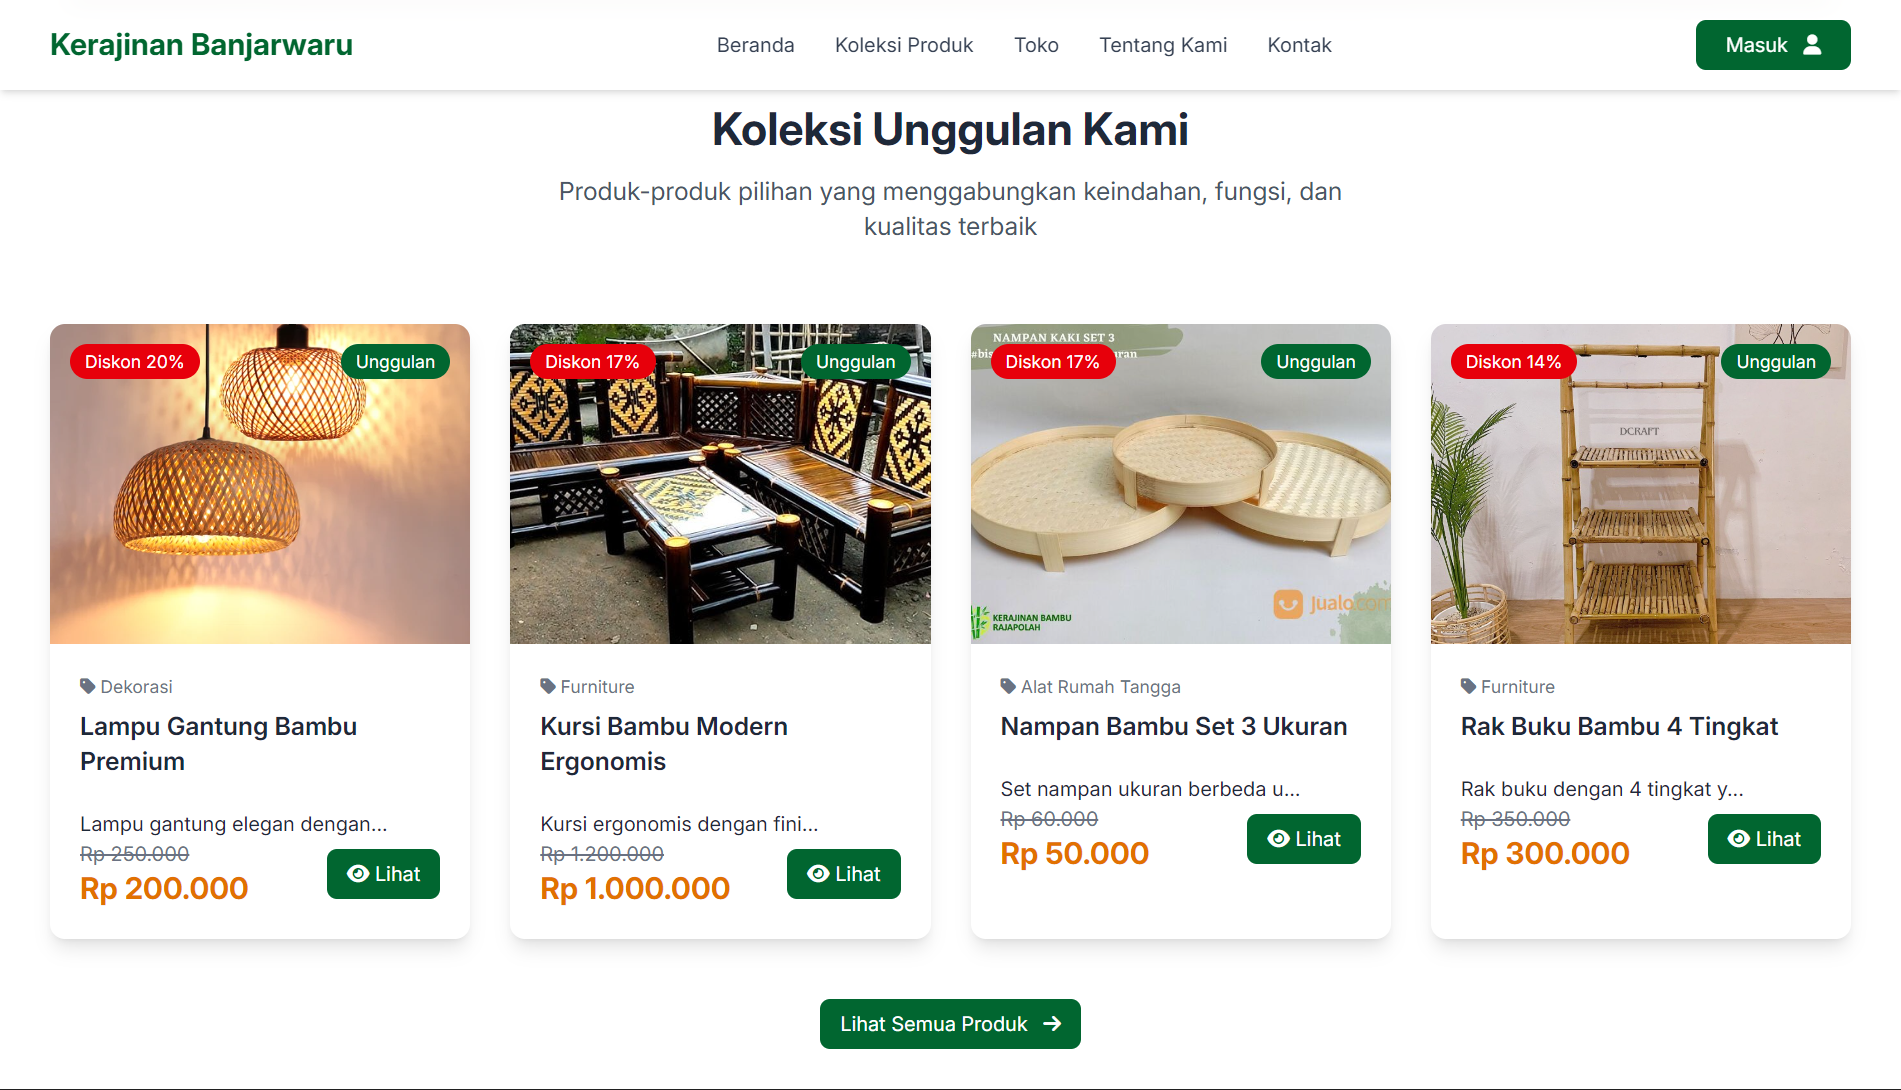Go to Koleksi Produk in navigation
The image size is (1901, 1090).
[x=904, y=45]
